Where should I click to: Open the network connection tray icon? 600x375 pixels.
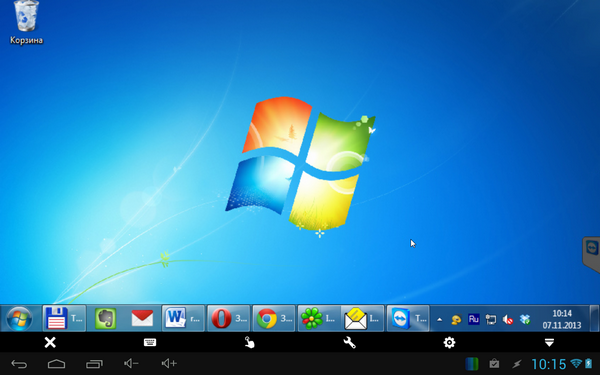click(491, 320)
